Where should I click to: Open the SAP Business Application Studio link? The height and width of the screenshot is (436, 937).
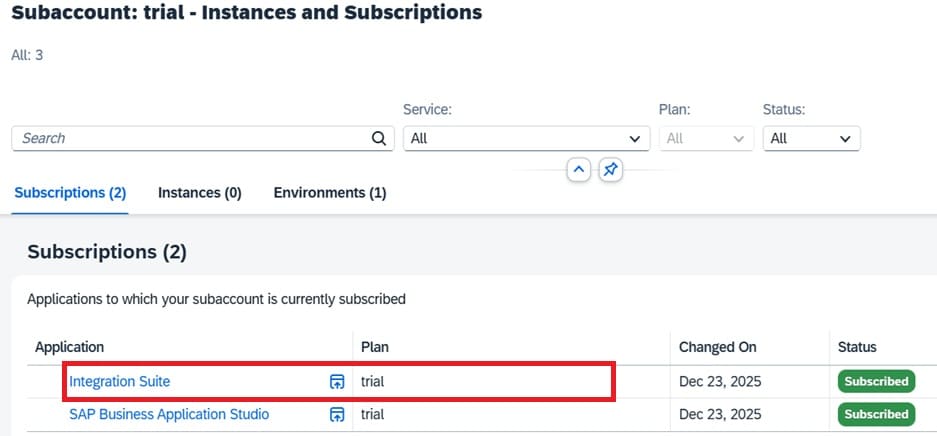[169, 414]
